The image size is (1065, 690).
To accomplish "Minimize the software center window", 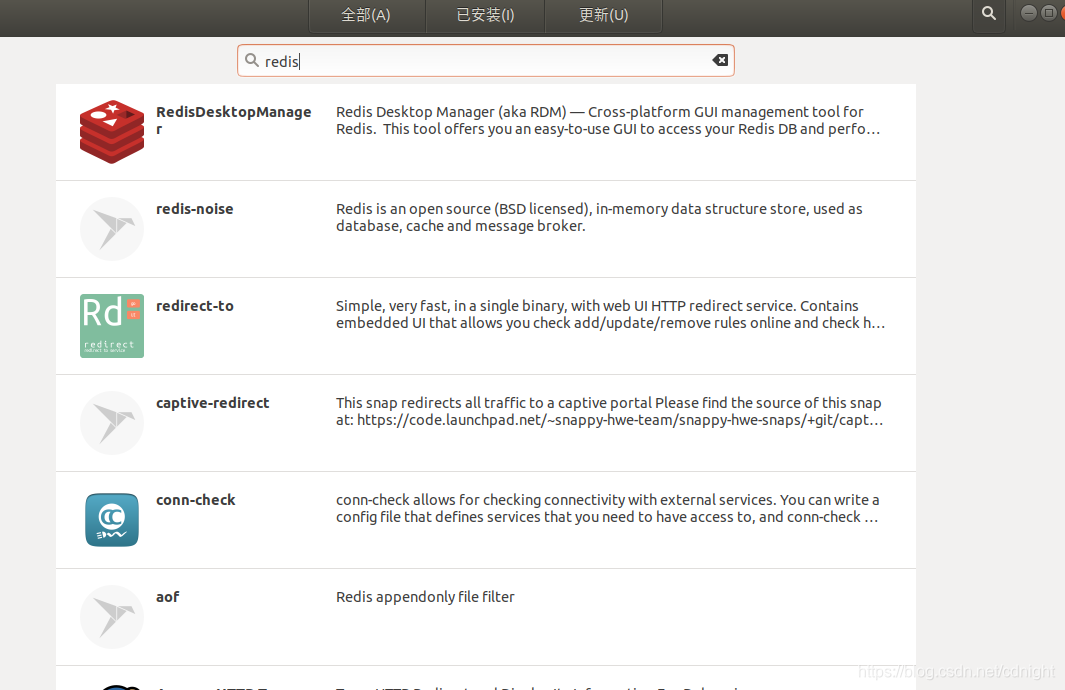I will pos(1028,13).
